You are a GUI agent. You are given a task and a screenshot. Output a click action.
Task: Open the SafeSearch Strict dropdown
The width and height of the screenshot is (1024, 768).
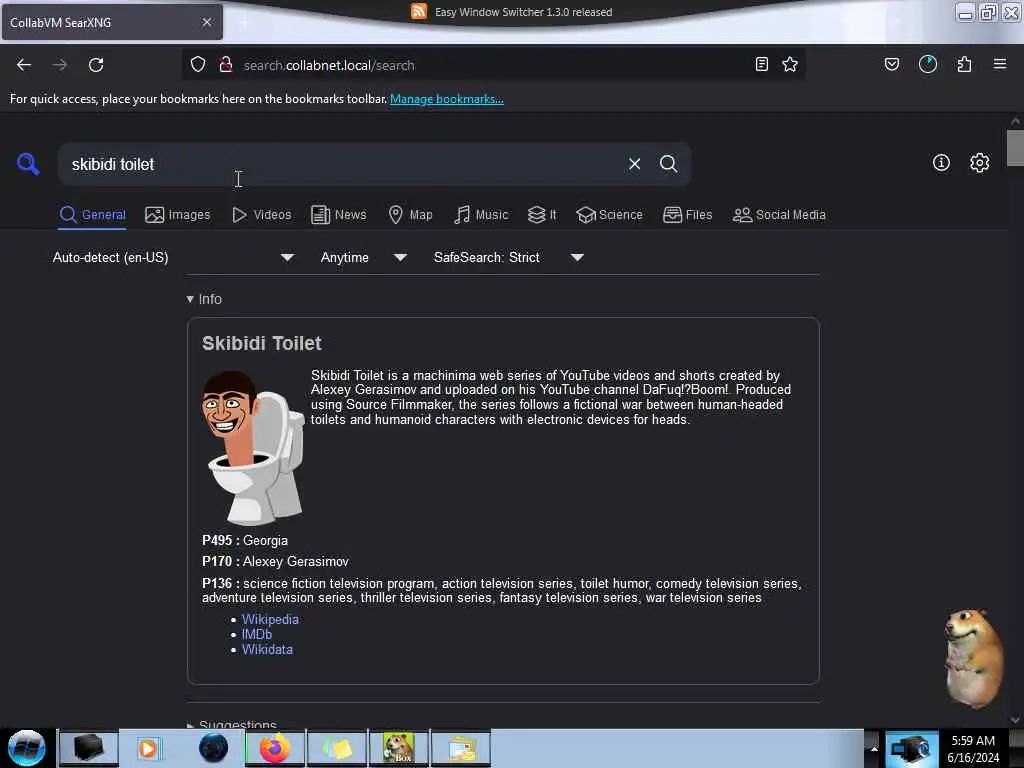point(508,257)
